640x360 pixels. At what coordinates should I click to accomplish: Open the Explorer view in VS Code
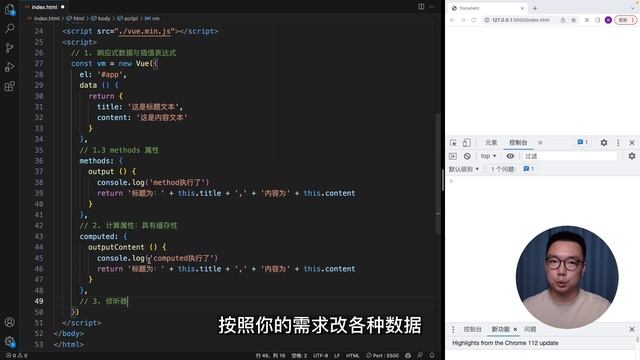[x=9, y=9]
